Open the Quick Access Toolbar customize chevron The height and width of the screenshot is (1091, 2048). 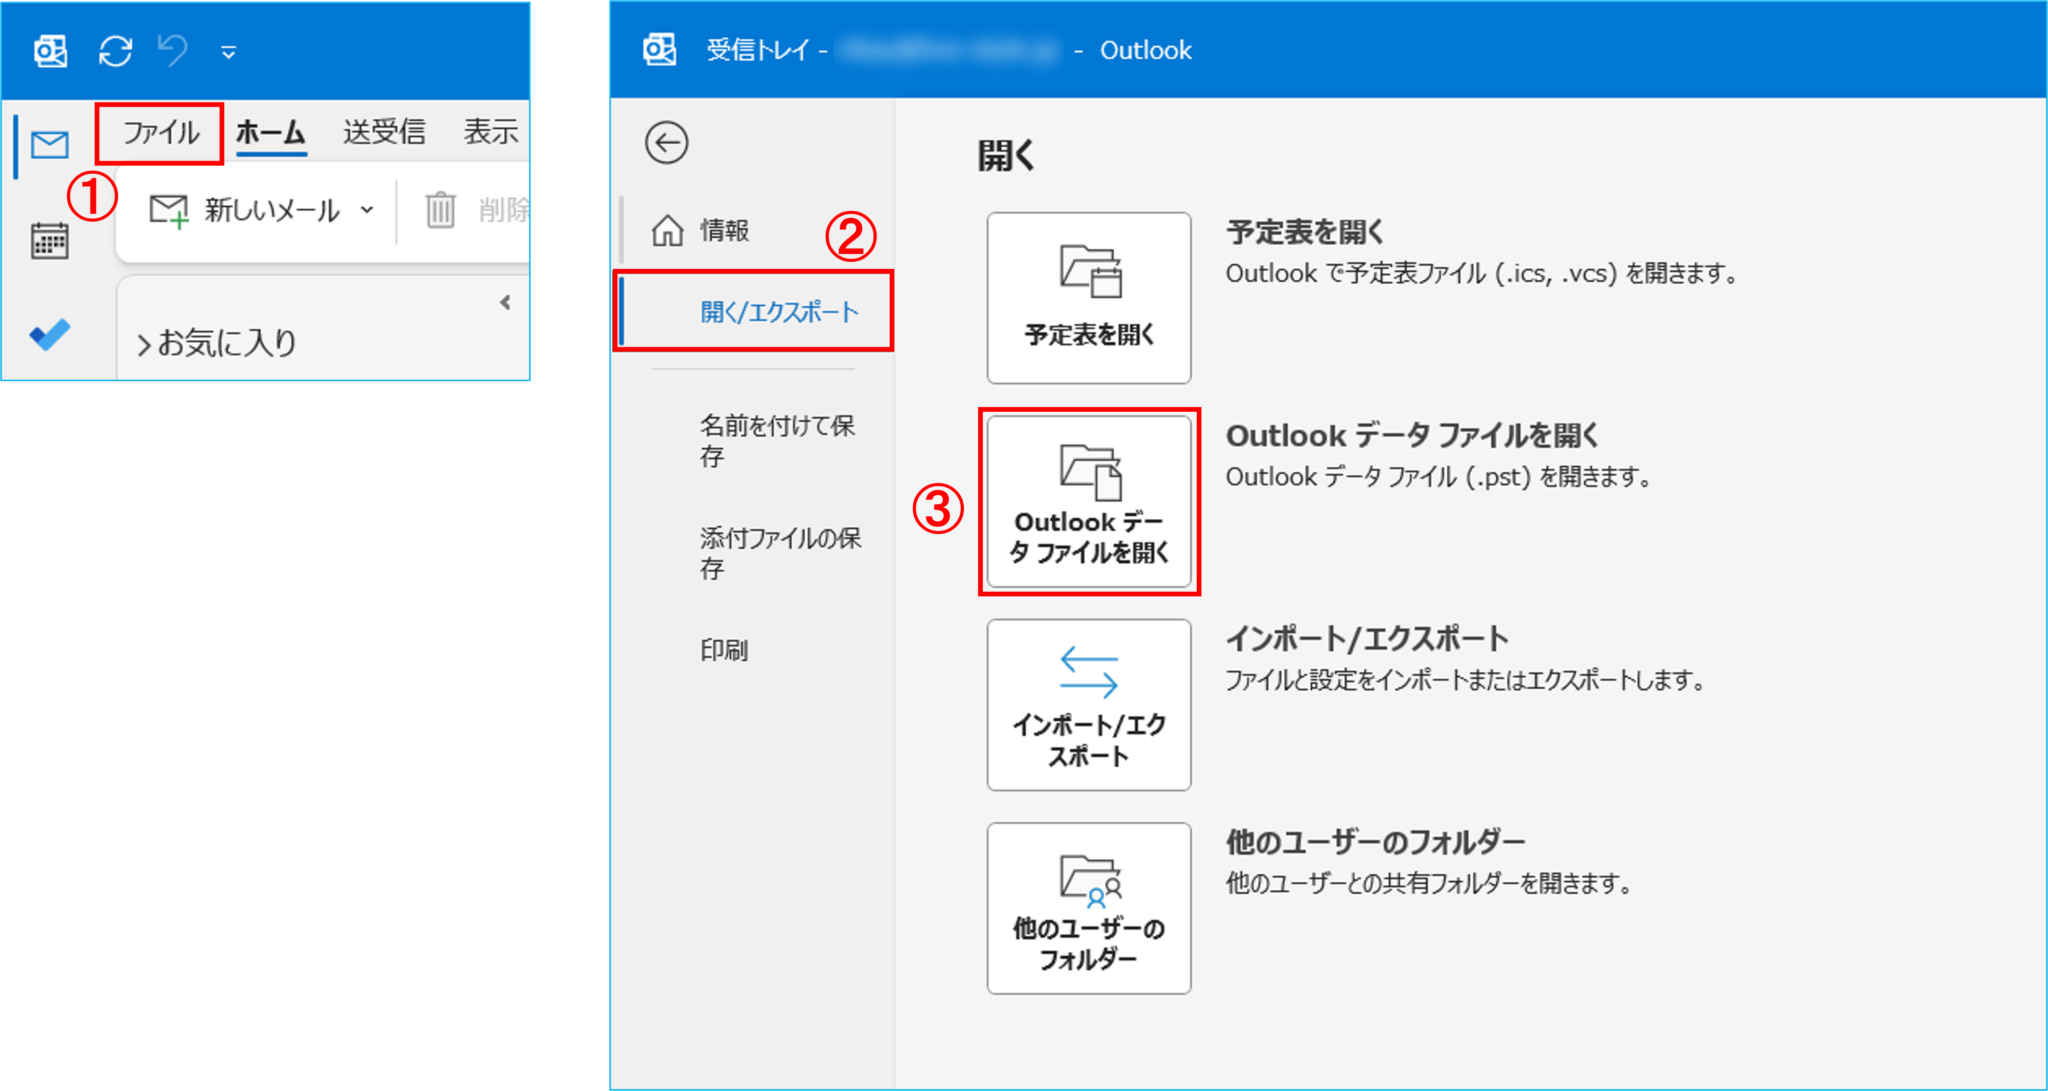[228, 53]
